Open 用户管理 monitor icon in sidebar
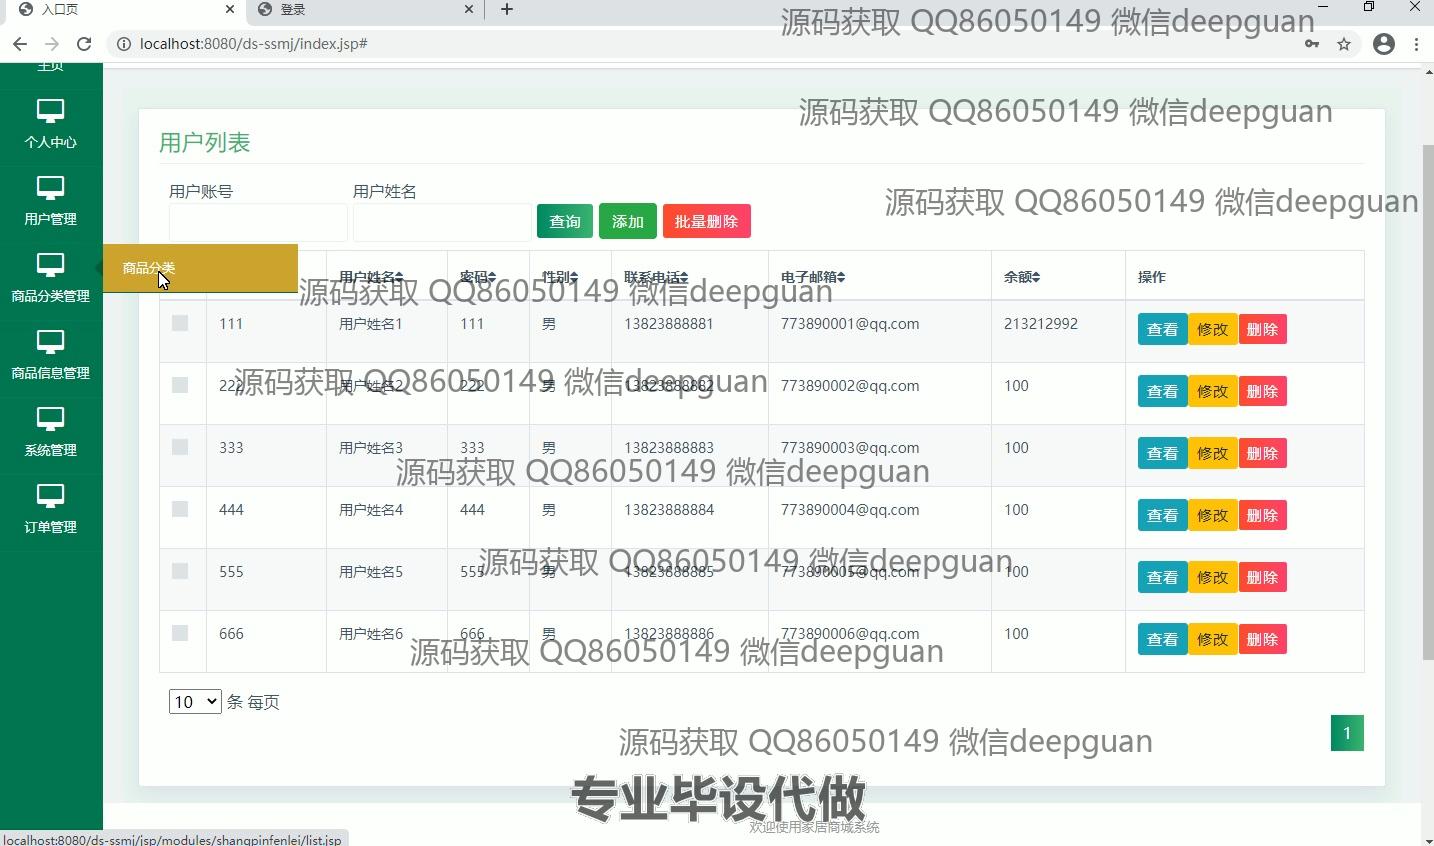 [x=50, y=188]
